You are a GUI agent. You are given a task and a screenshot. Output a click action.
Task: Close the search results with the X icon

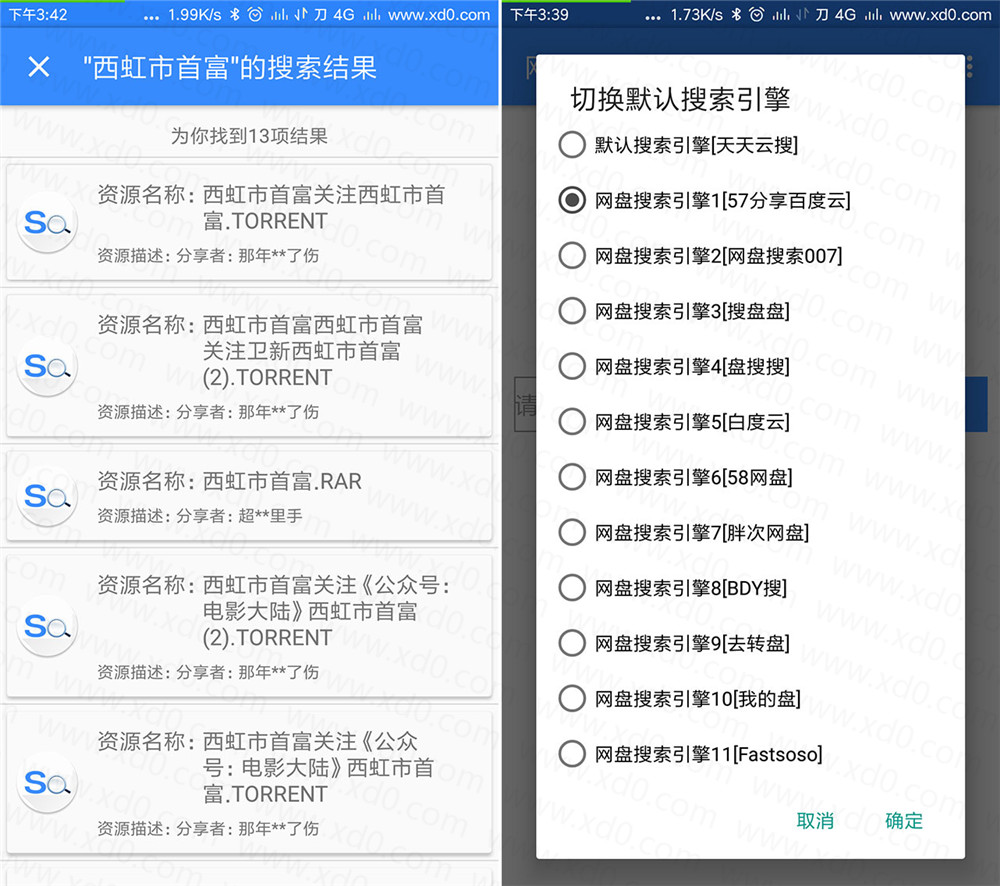pyautogui.click(x=39, y=66)
